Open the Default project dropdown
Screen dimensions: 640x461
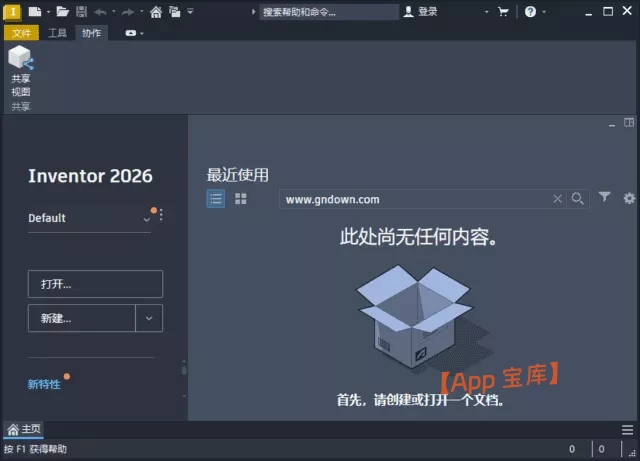click(x=89, y=218)
